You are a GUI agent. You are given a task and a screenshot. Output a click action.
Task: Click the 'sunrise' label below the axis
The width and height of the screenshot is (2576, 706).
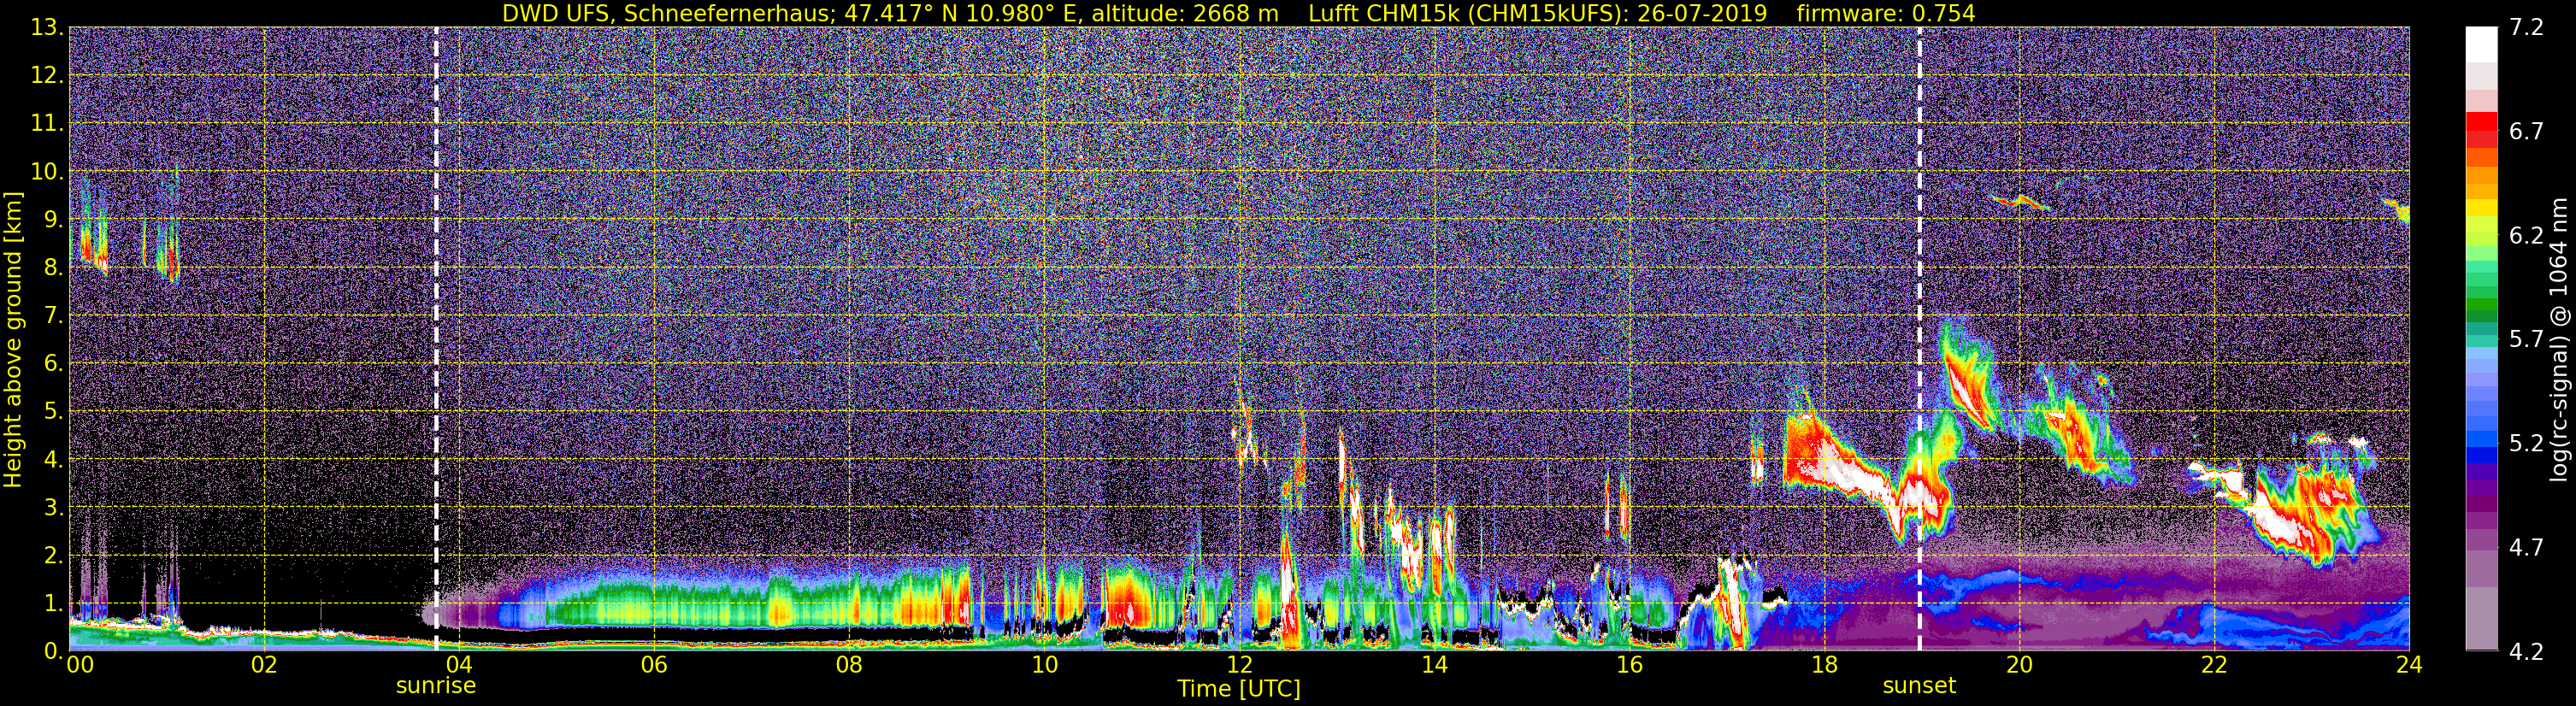436,686
